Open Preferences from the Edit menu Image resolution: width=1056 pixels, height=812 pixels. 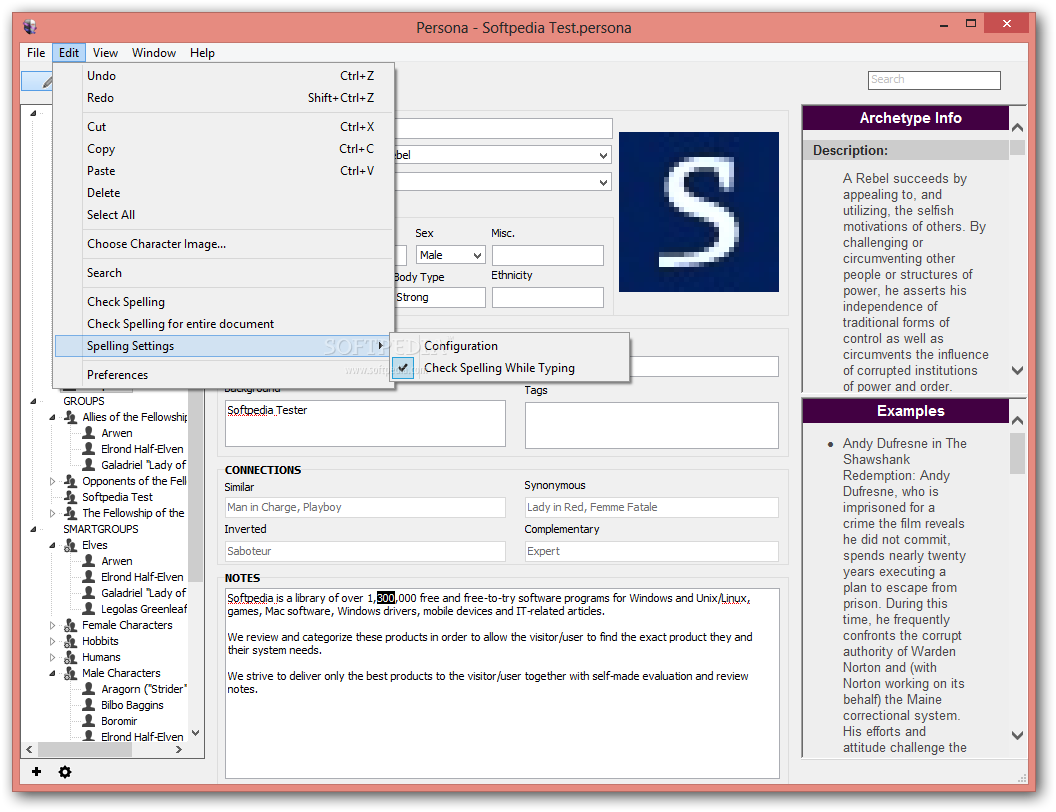[224, 374]
